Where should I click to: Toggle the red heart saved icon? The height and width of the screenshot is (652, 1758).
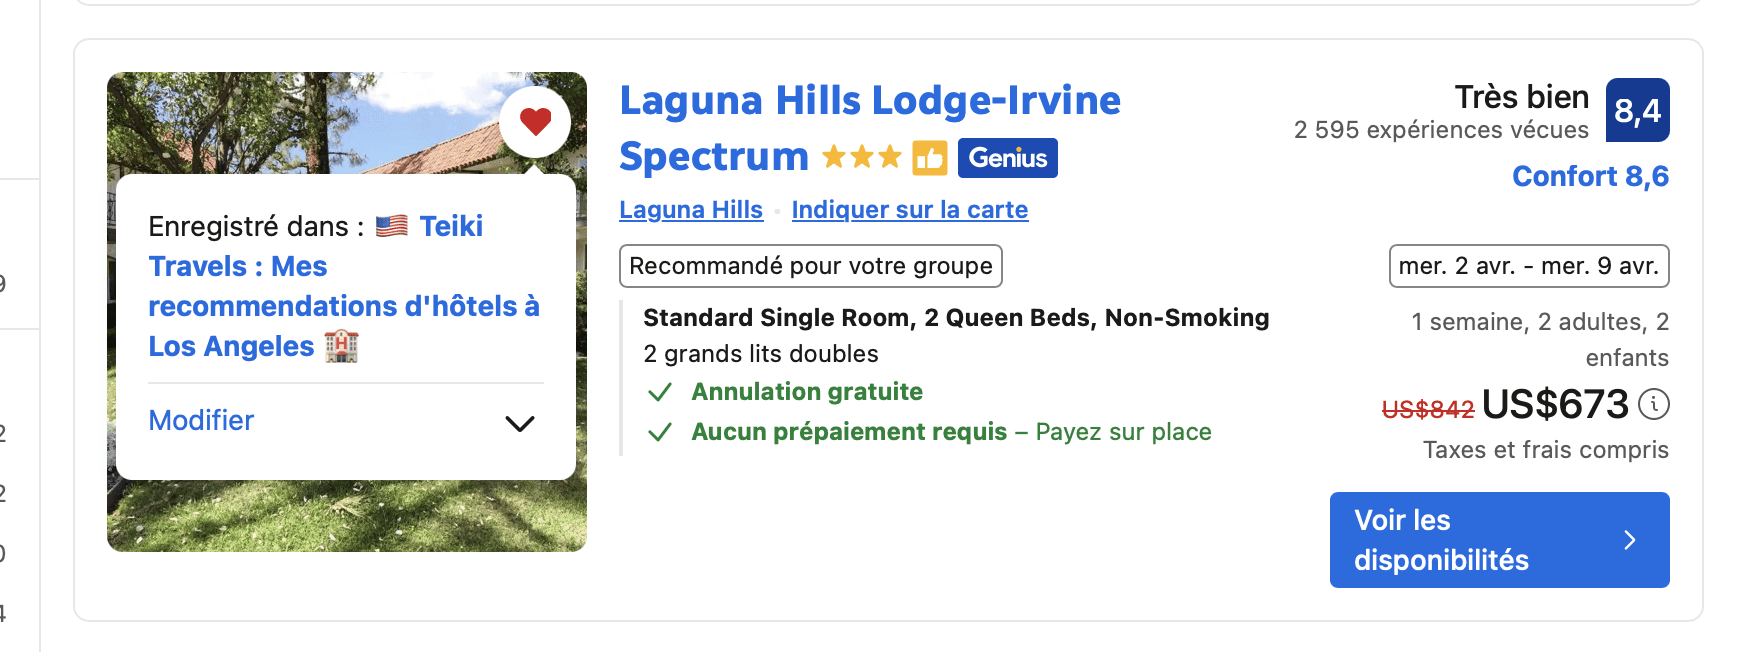pyautogui.click(x=535, y=121)
